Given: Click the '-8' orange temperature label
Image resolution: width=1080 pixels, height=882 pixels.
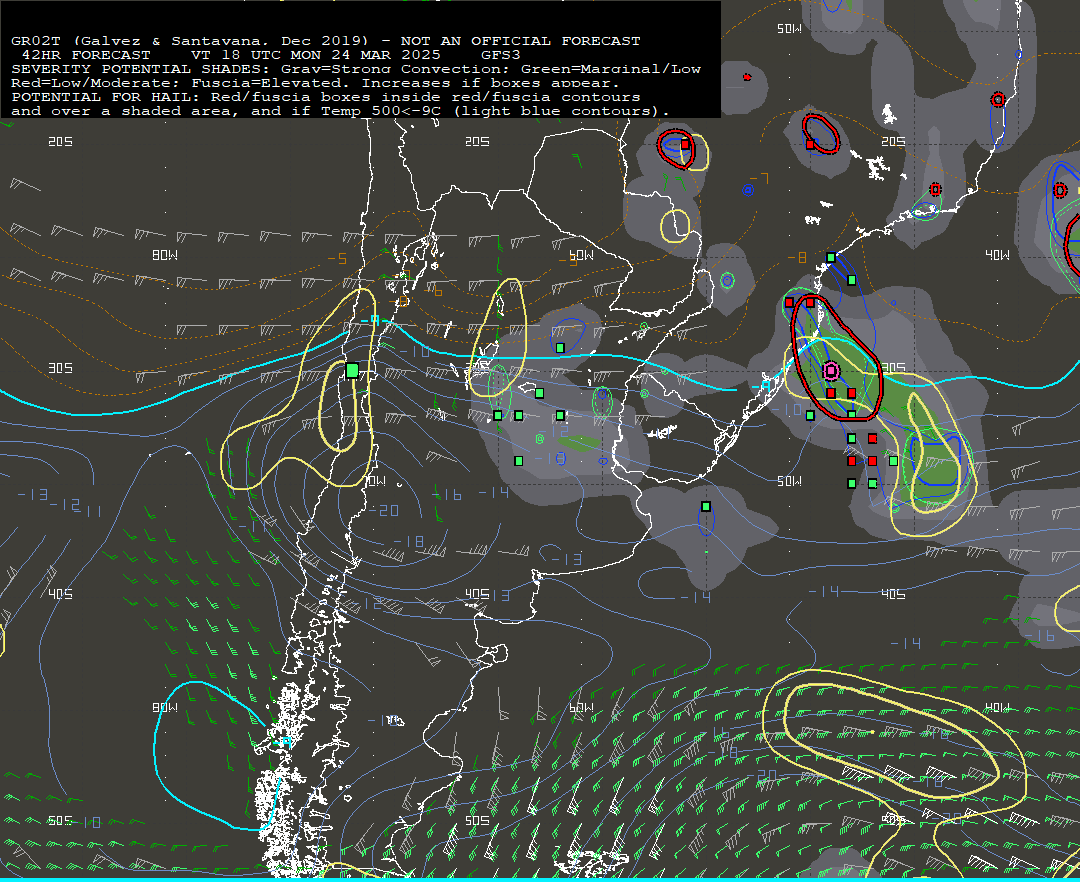Looking at the screenshot, I should (796, 258).
